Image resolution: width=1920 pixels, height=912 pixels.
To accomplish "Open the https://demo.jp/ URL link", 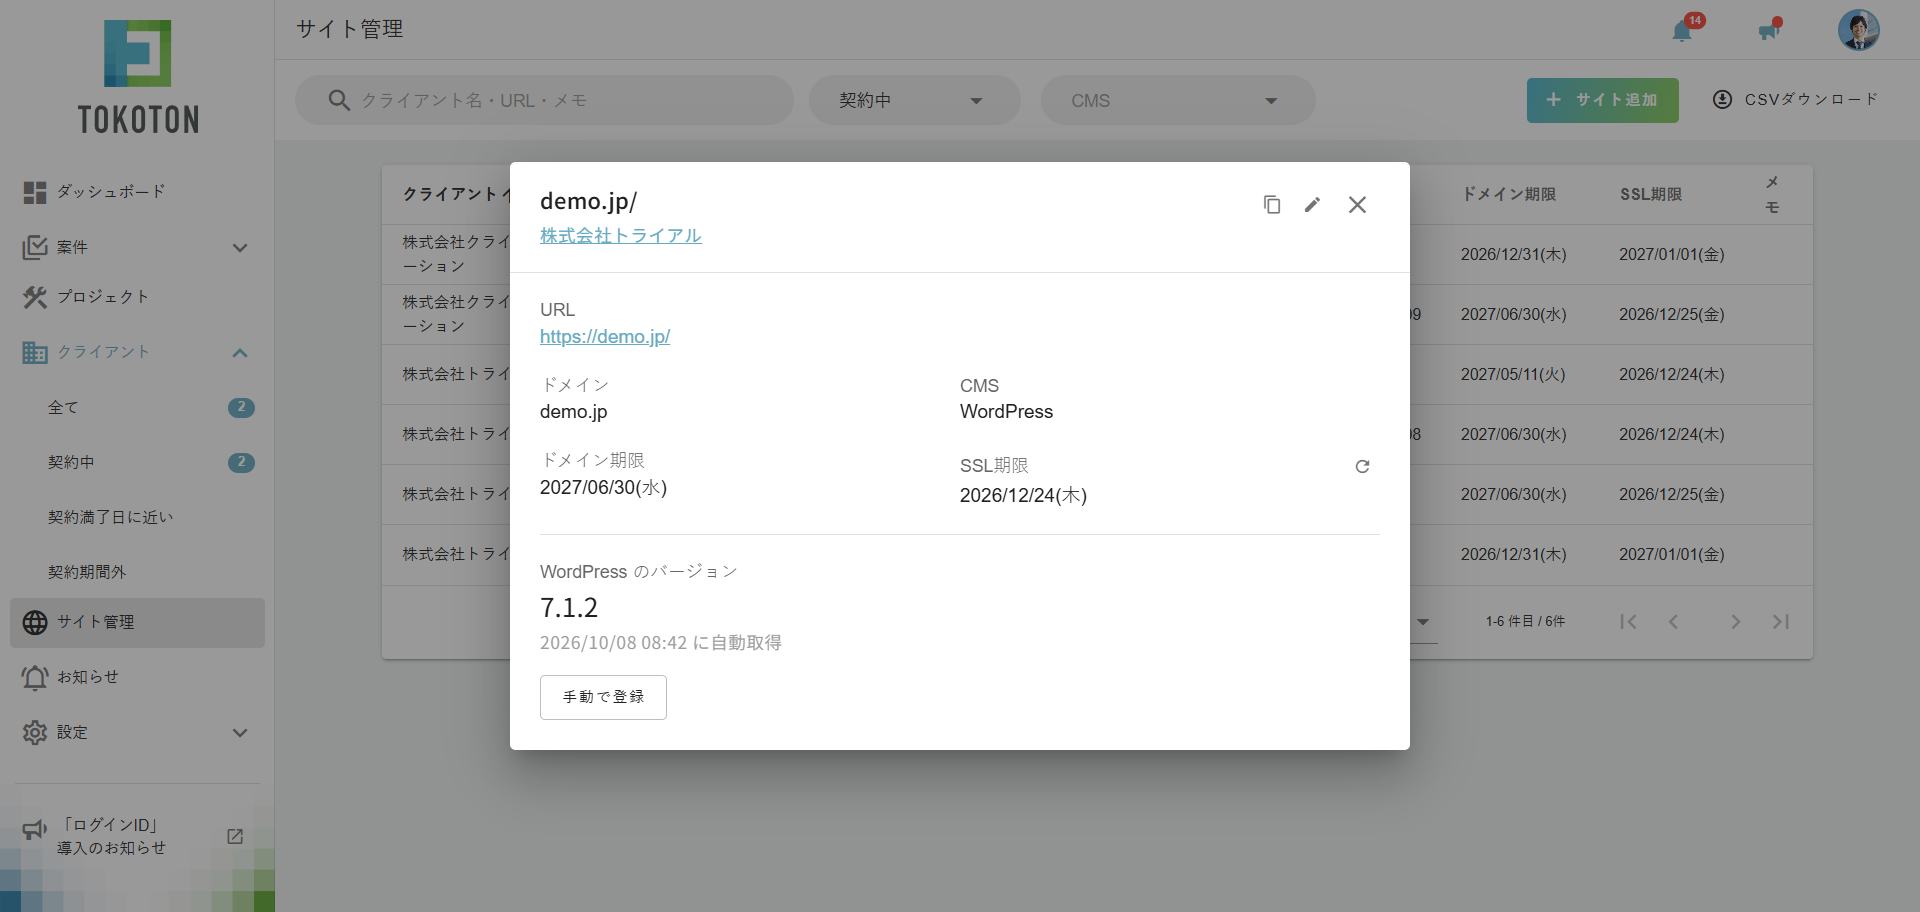I will (x=605, y=337).
